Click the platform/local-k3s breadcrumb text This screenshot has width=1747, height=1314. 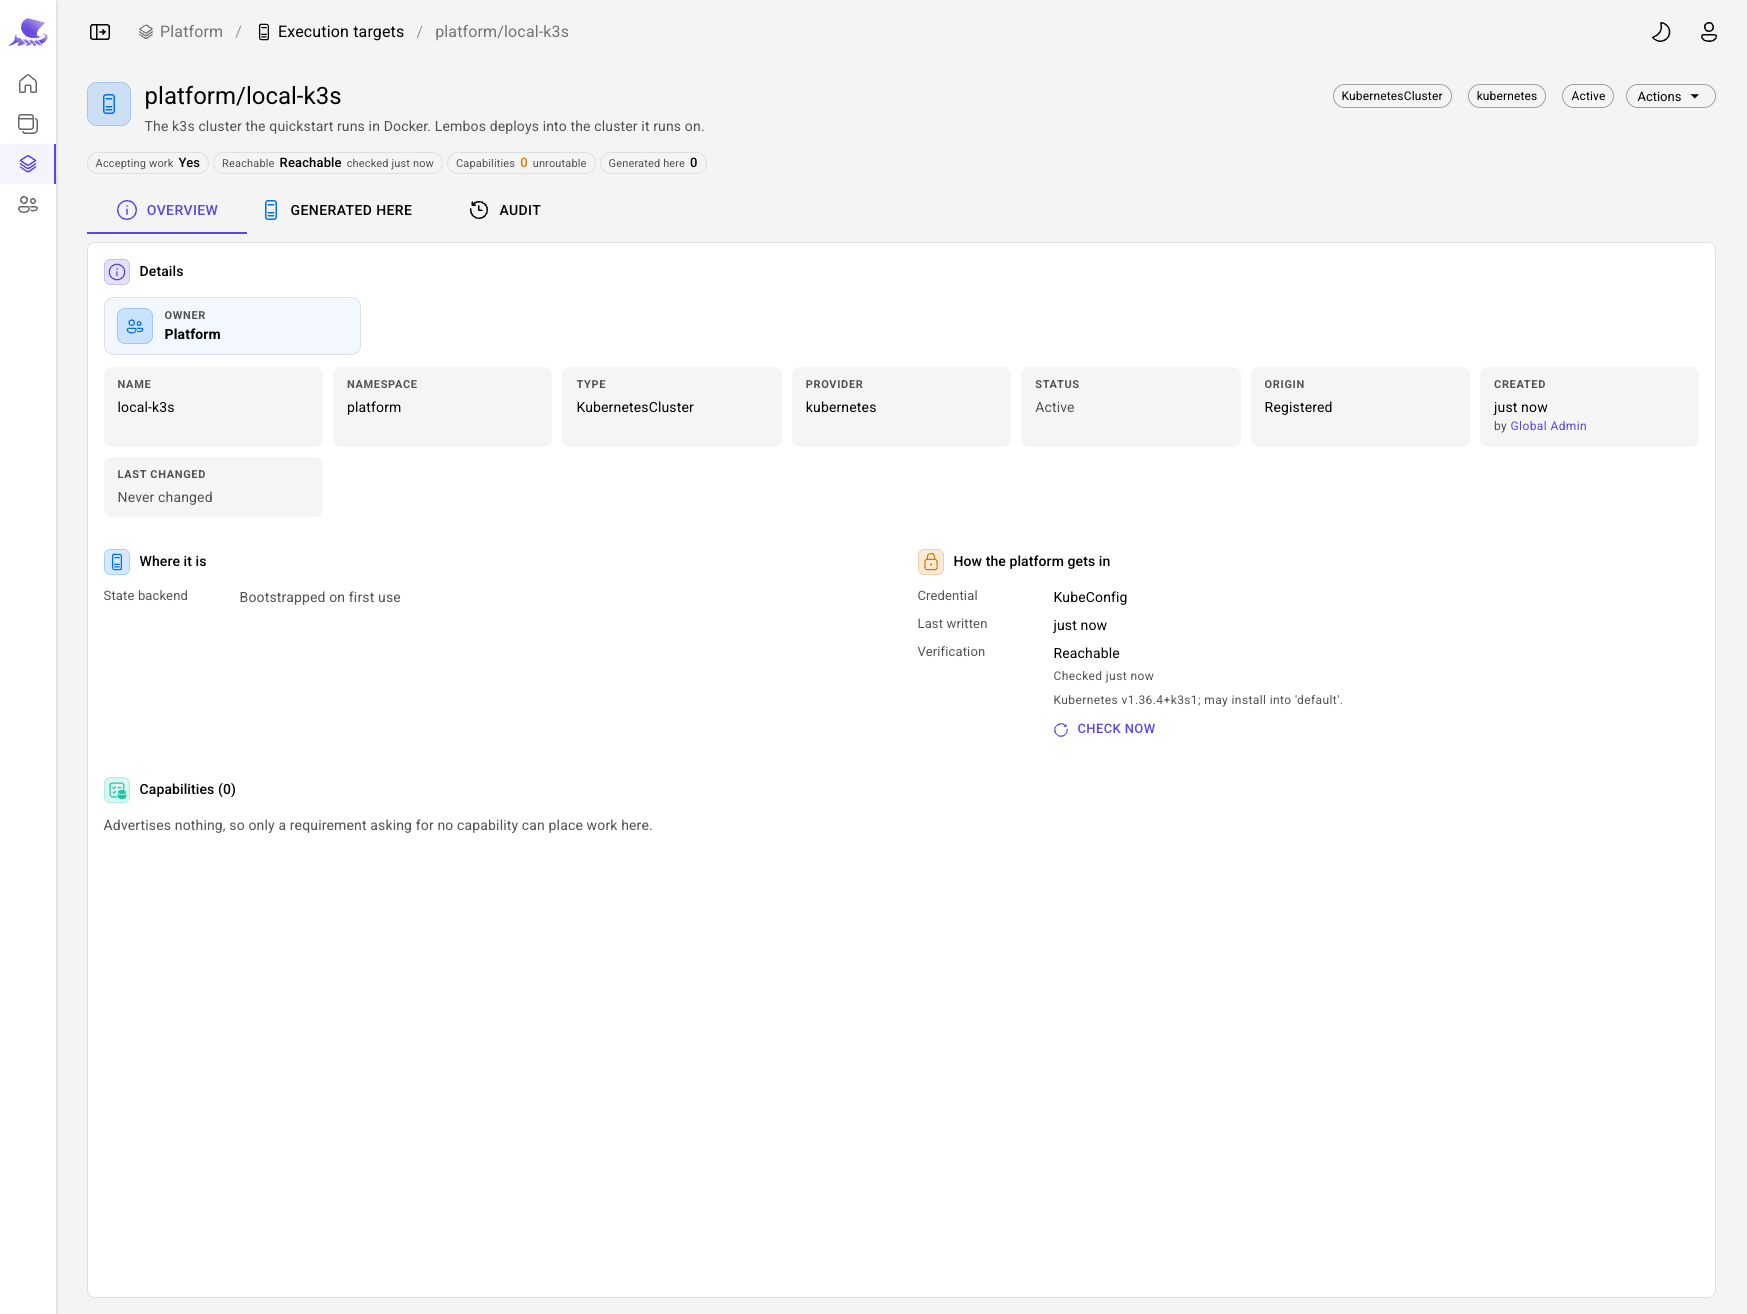pyautogui.click(x=502, y=32)
